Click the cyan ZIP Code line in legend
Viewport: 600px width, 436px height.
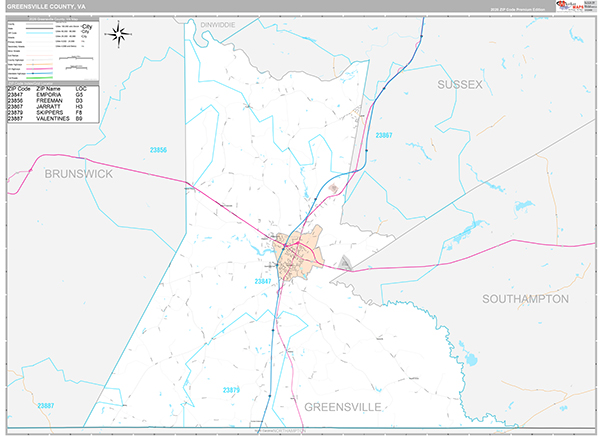coord(39,33)
